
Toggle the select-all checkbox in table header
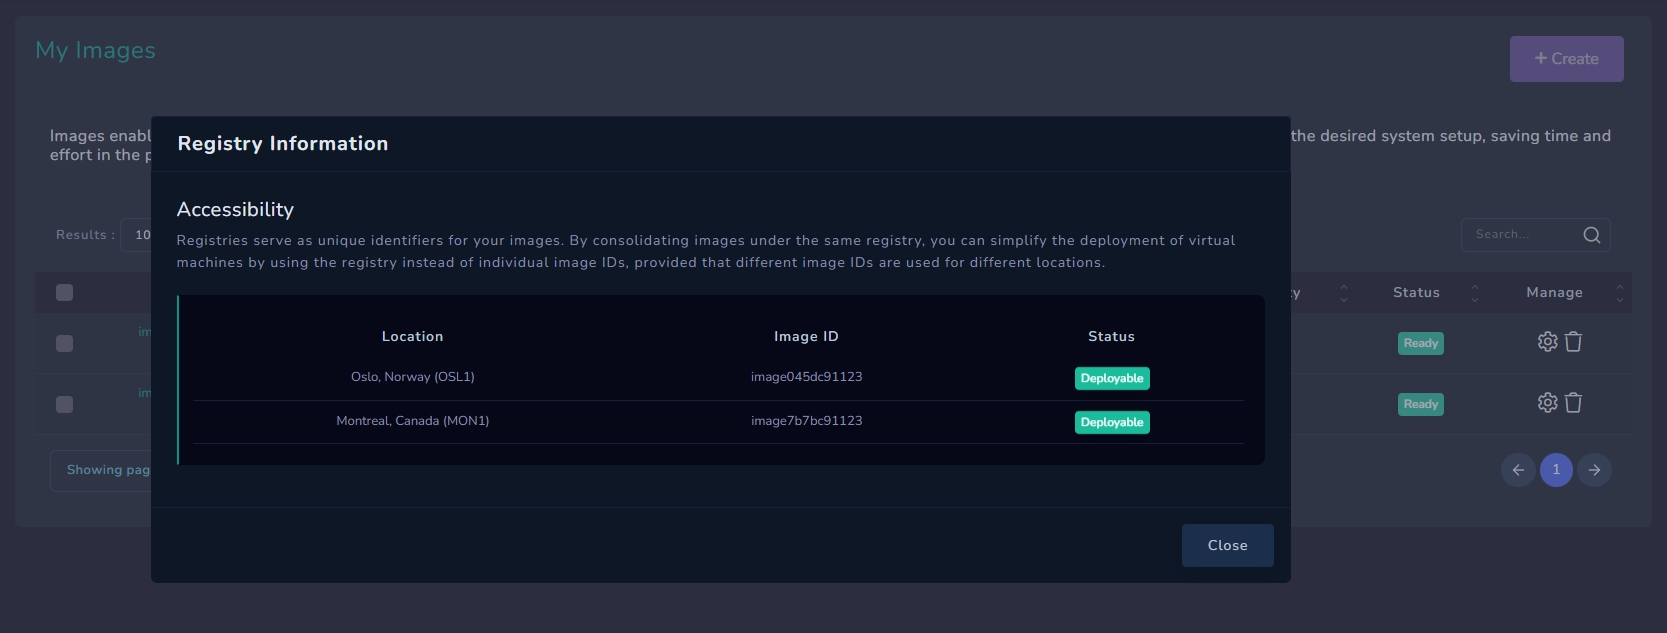click(65, 293)
